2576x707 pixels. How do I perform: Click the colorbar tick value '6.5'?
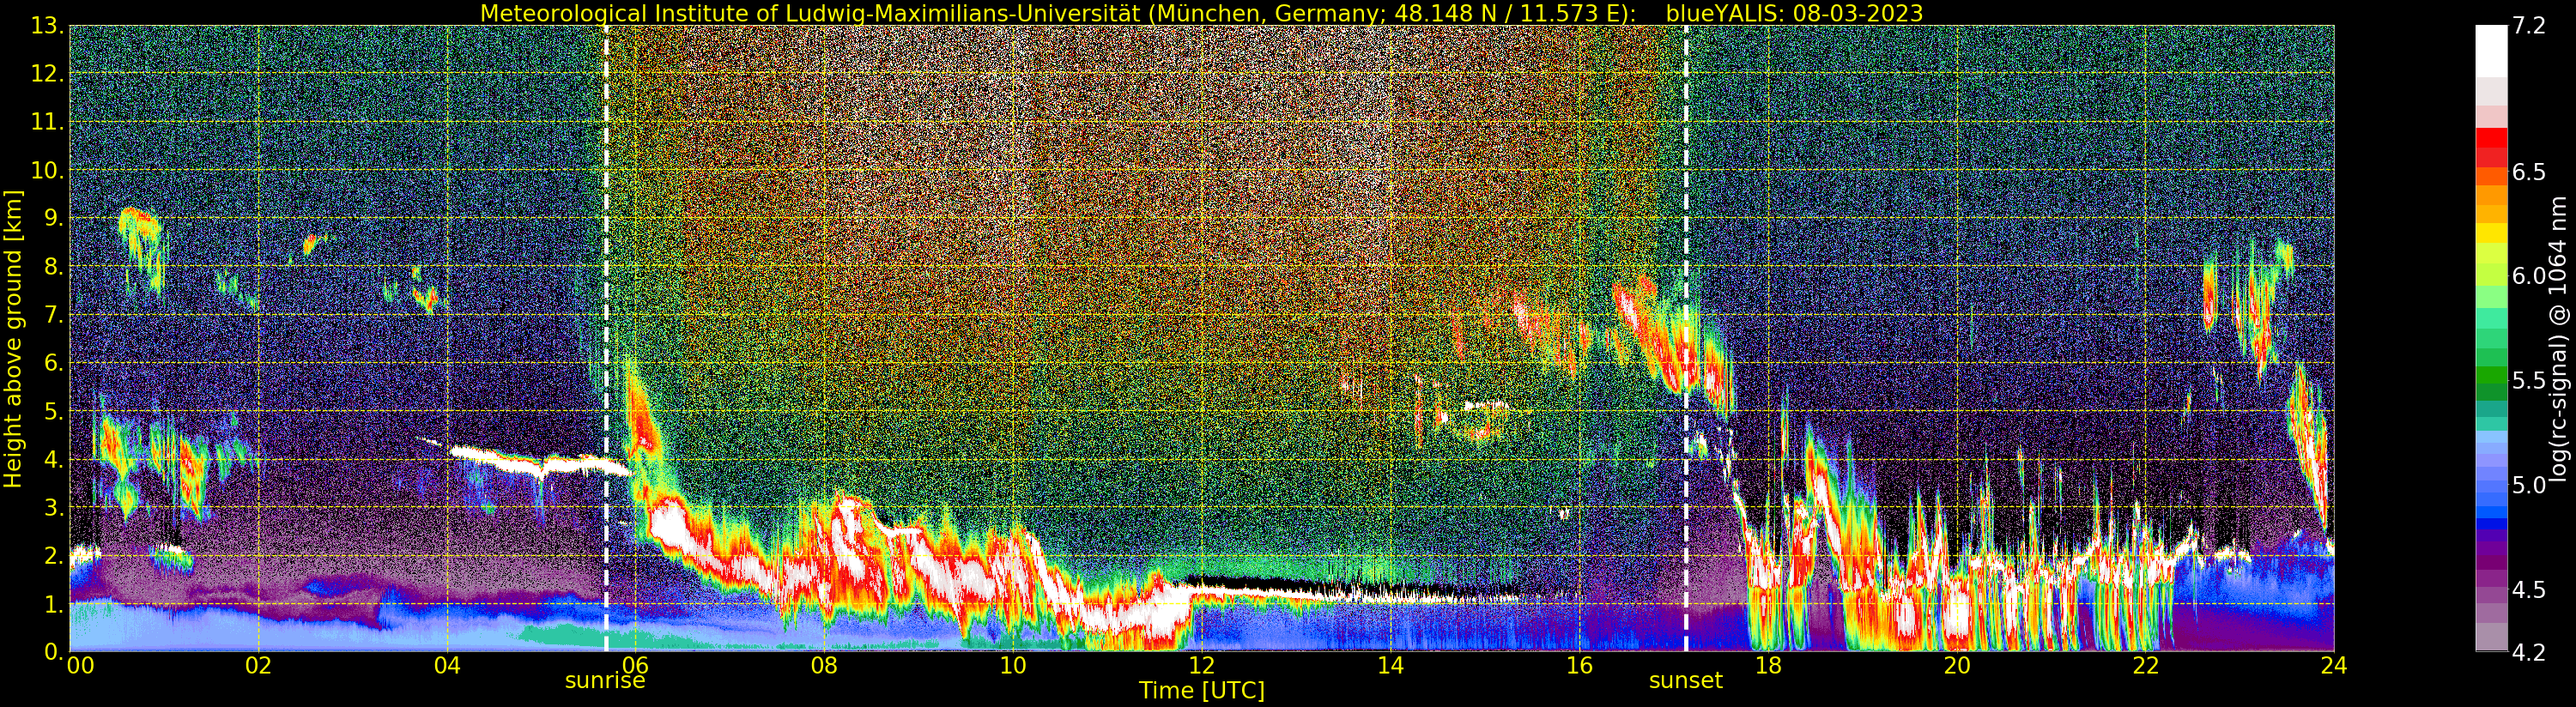point(2529,172)
